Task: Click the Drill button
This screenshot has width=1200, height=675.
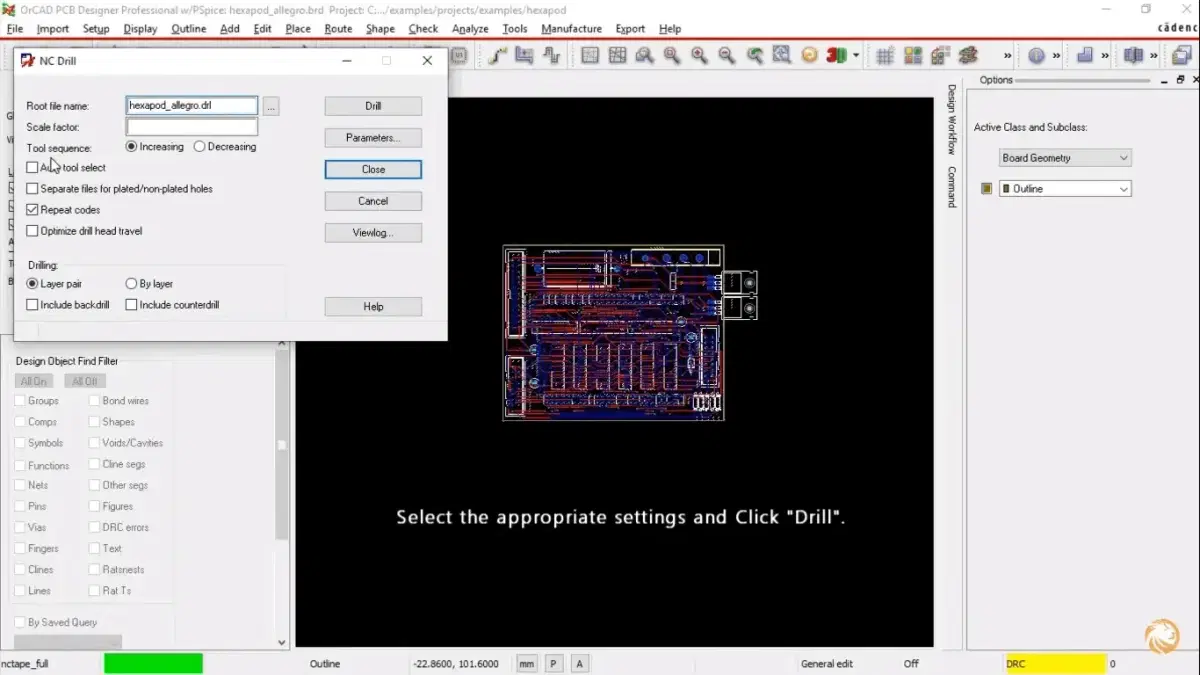Action: tap(373, 106)
